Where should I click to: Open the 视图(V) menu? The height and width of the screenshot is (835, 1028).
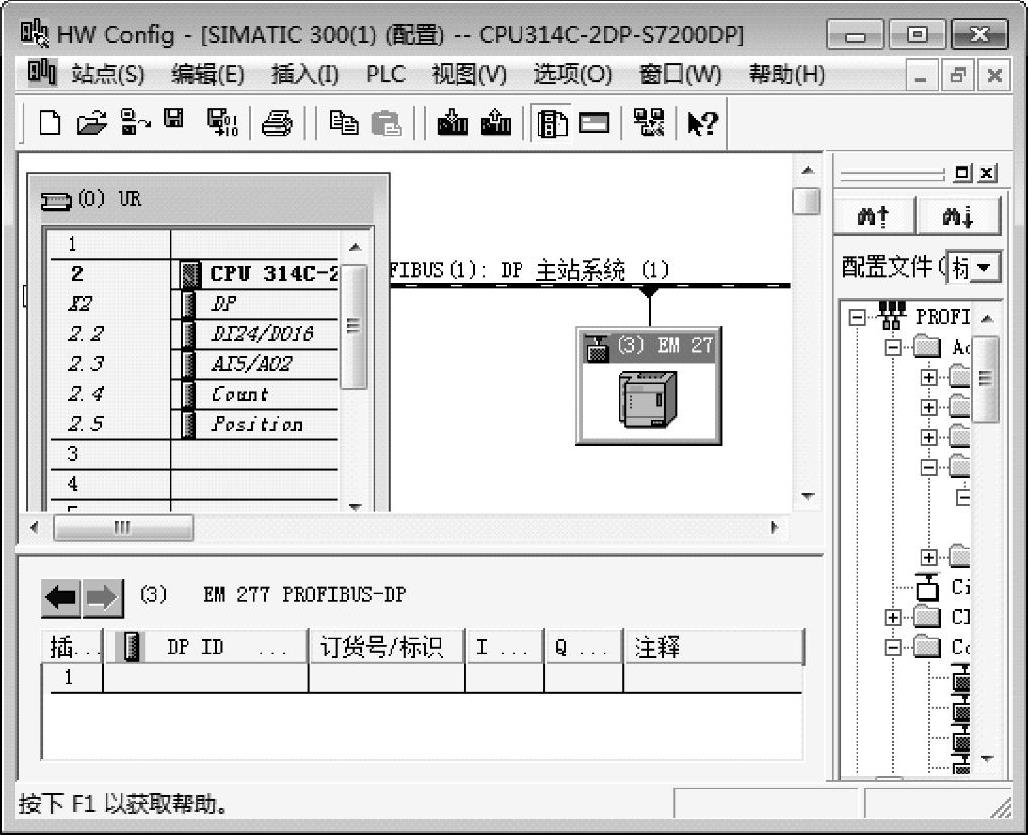[469, 74]
